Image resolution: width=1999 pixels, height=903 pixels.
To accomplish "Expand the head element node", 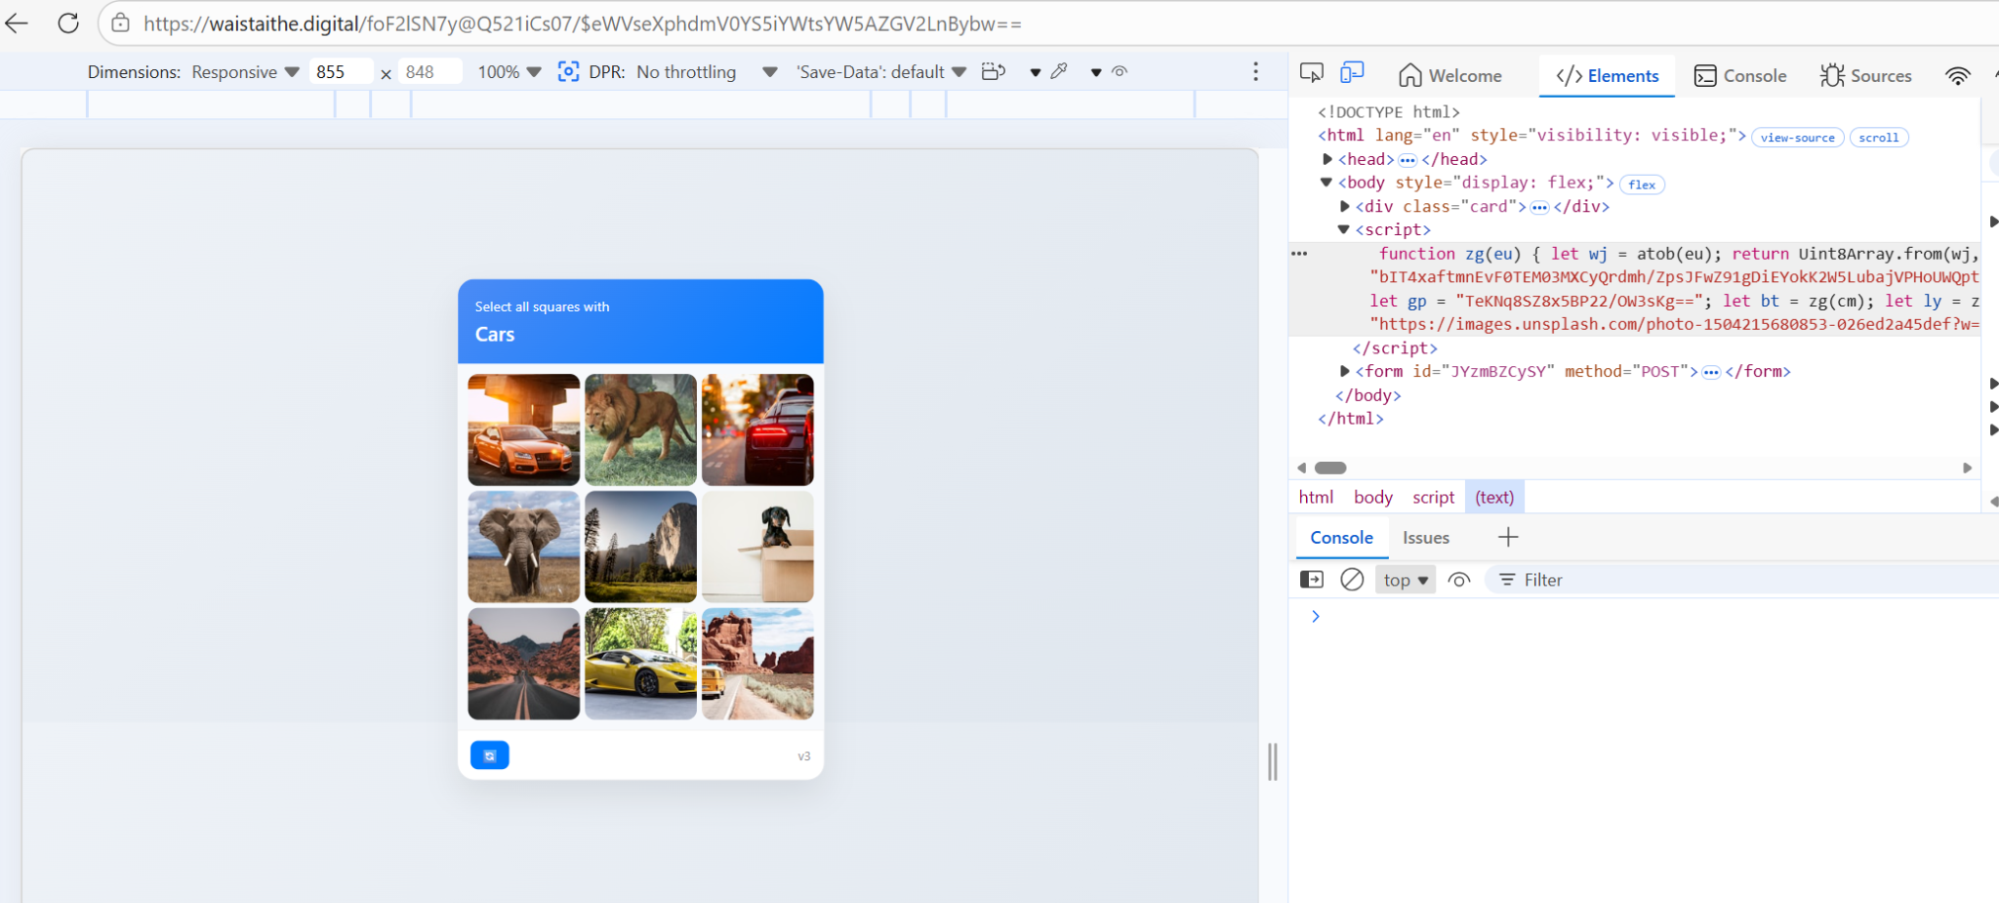I will pyautogui.click(x=1327, y=159).
